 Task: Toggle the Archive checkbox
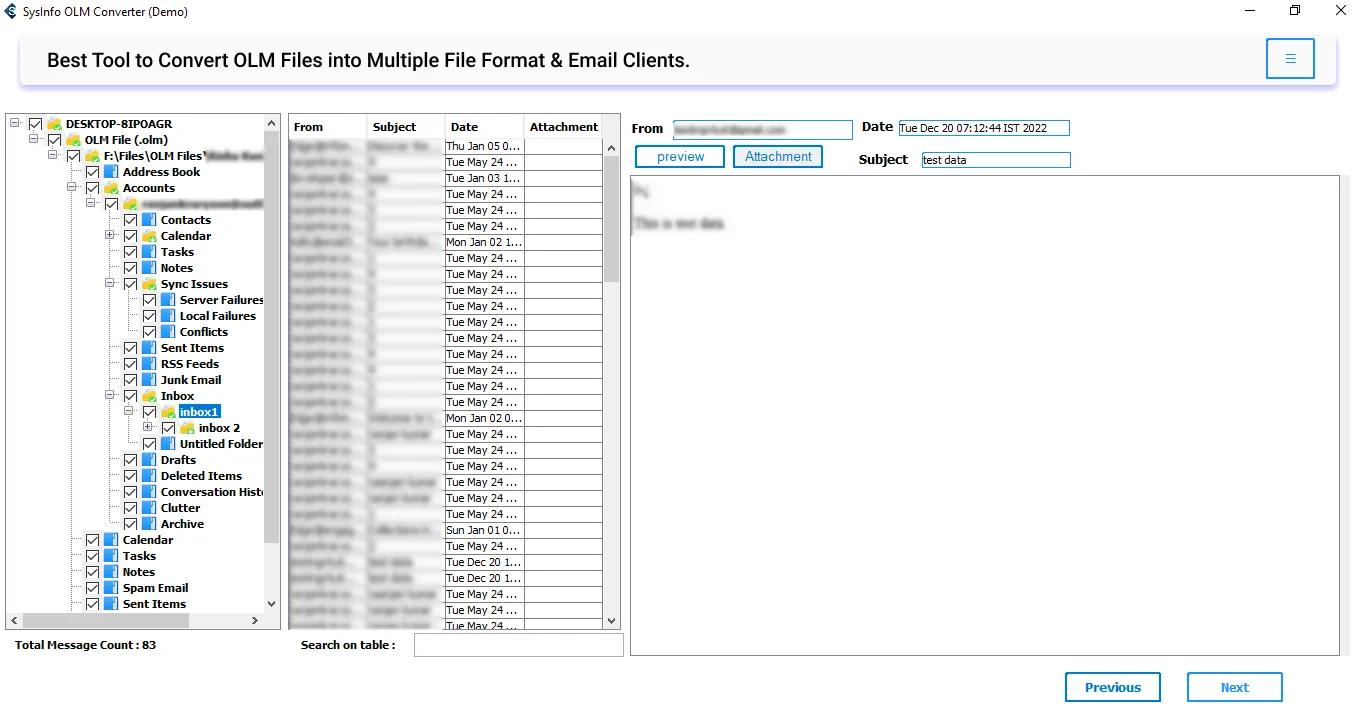tap(131, 524)
